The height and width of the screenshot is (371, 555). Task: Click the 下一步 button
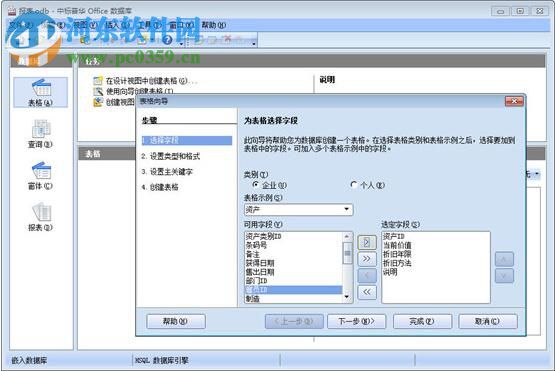(356, 321)
